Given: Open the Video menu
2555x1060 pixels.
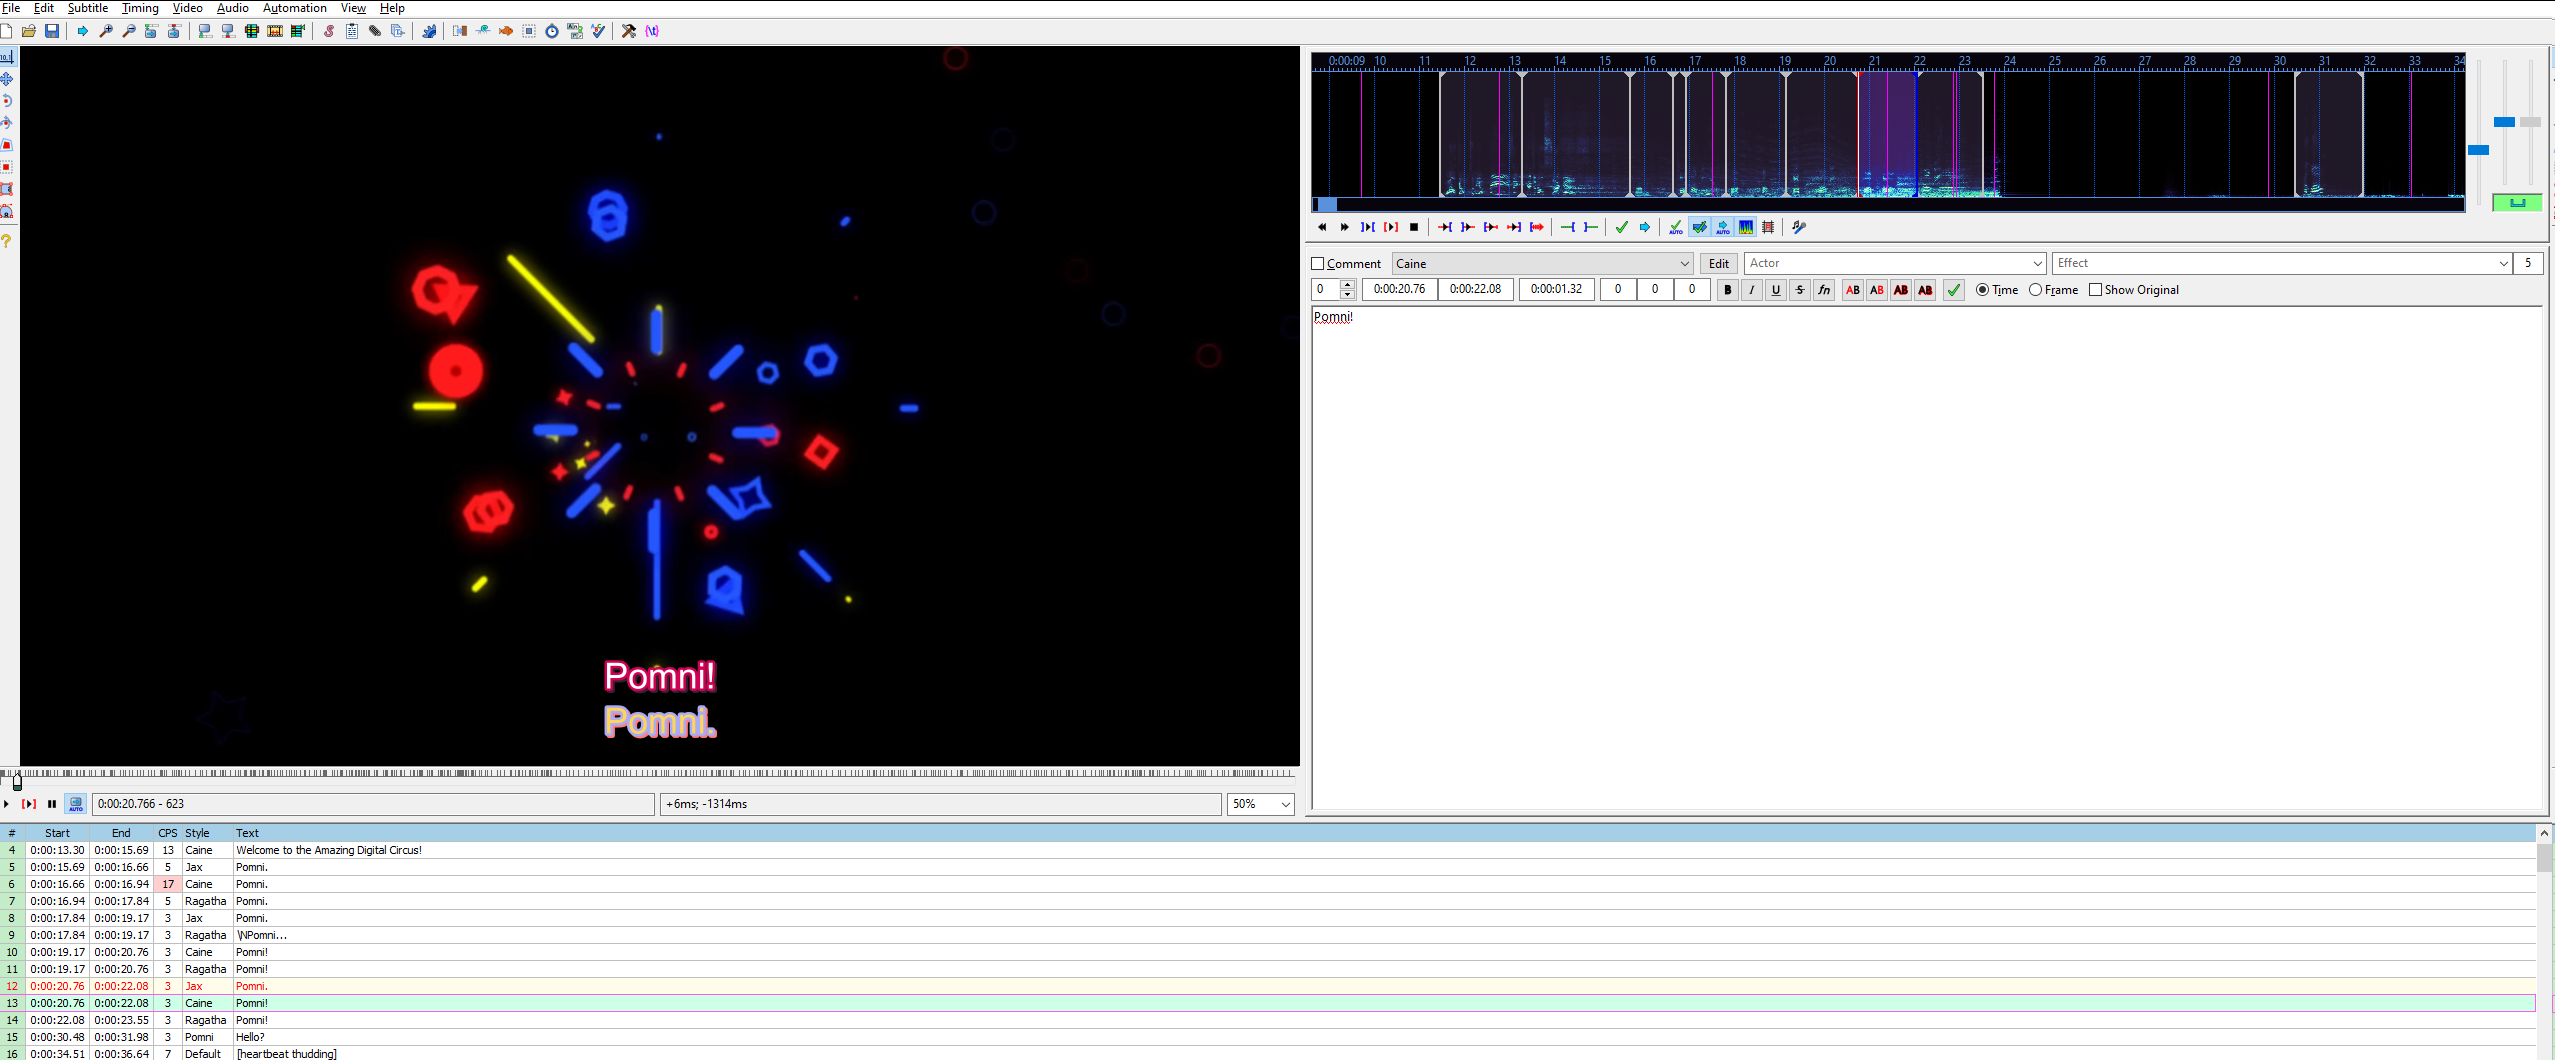Looking at the screenshot, I should click(x=188, y=8).
